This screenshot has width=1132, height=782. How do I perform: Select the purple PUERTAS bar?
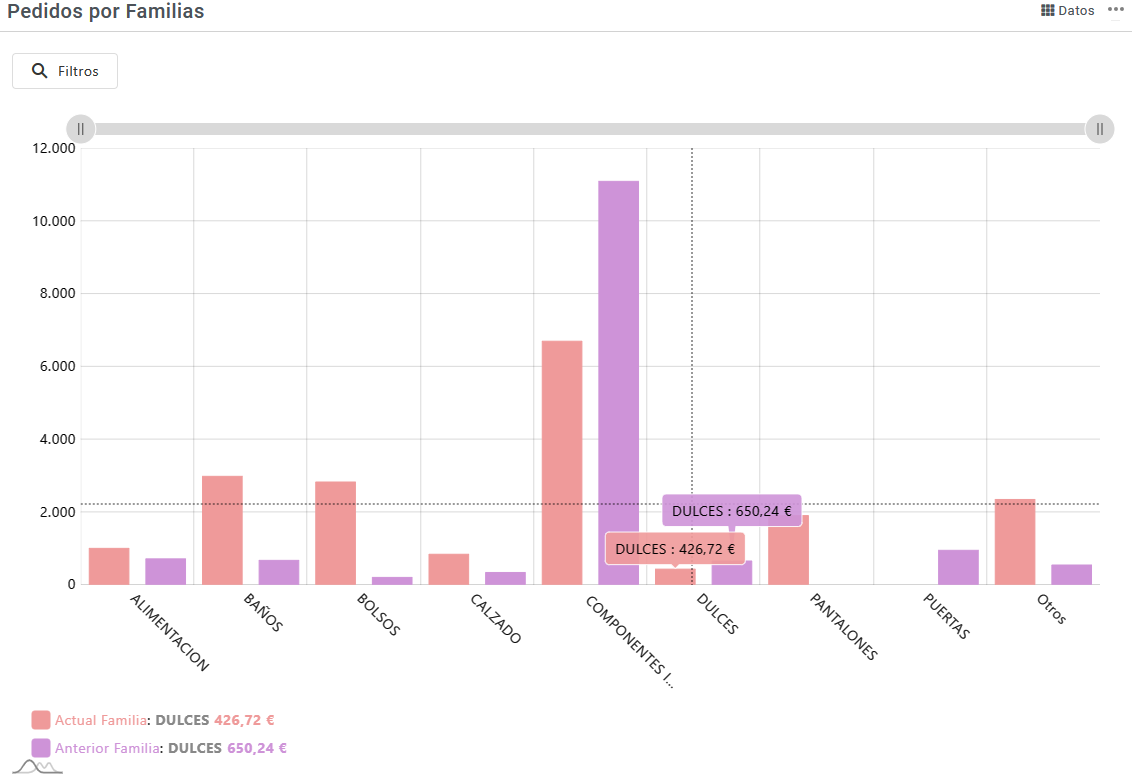[958, 567]
